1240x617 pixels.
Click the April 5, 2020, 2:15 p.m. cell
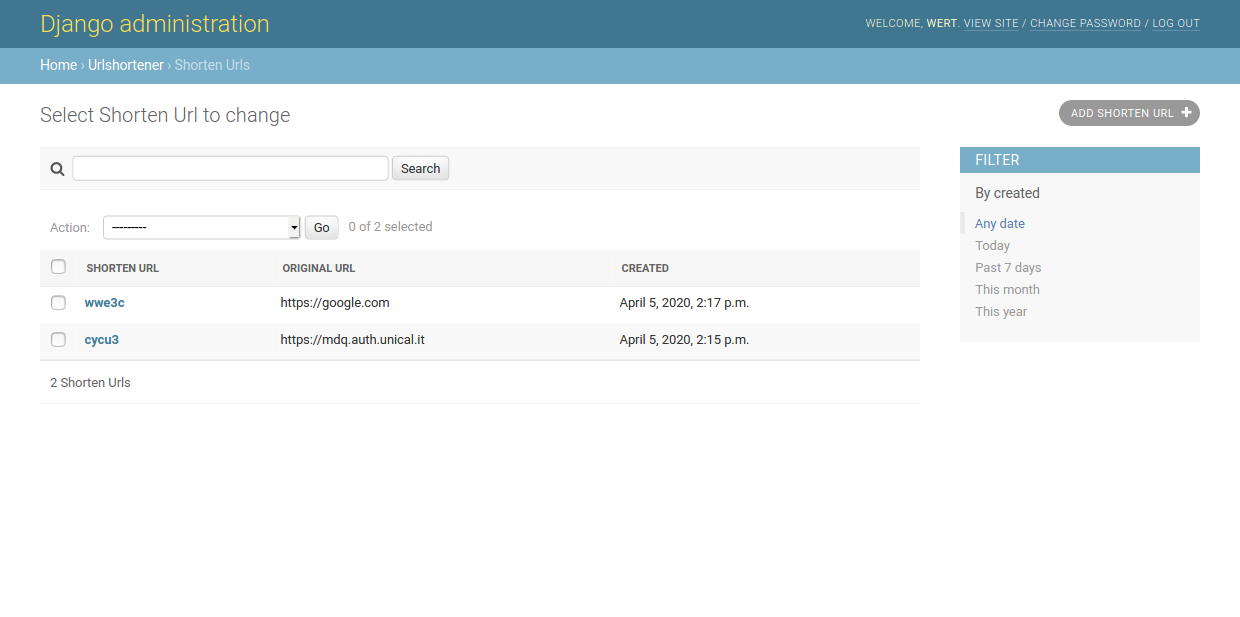684,339
